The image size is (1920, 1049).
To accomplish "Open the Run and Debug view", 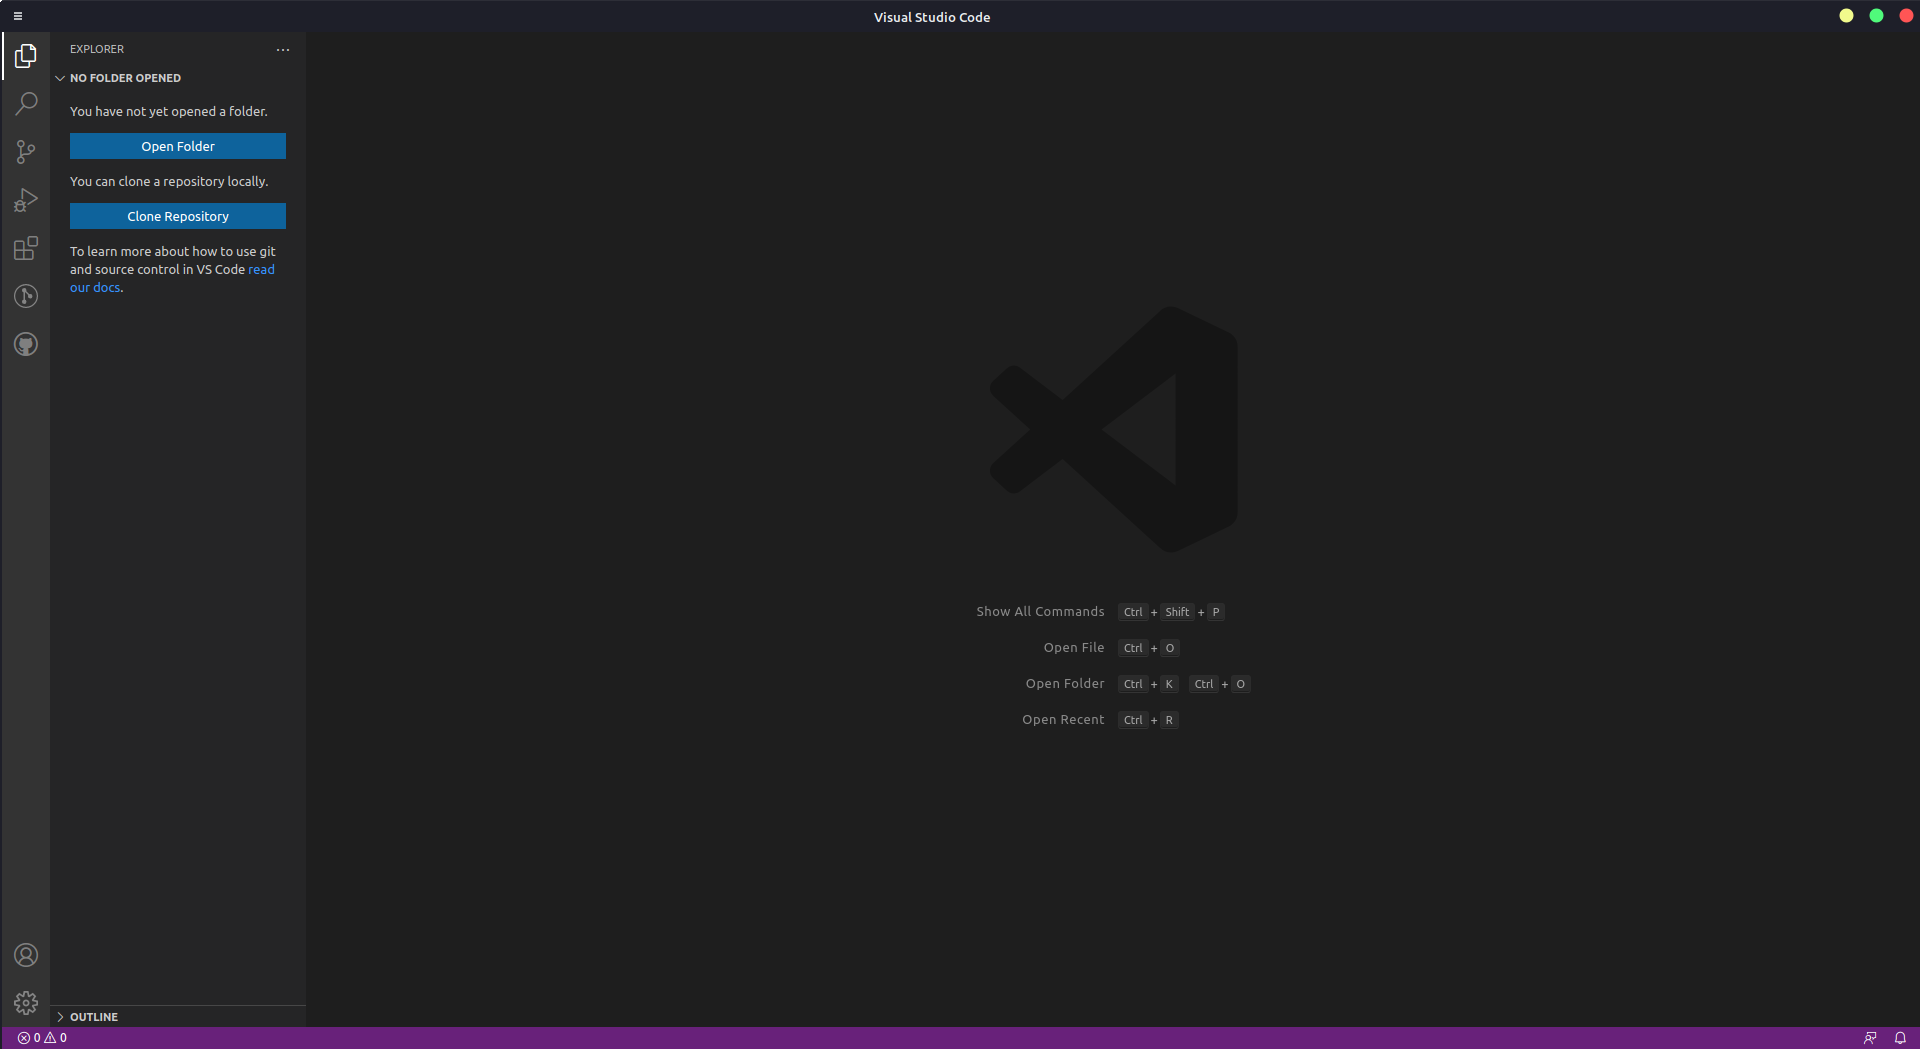I will click(x=26, y=200).
